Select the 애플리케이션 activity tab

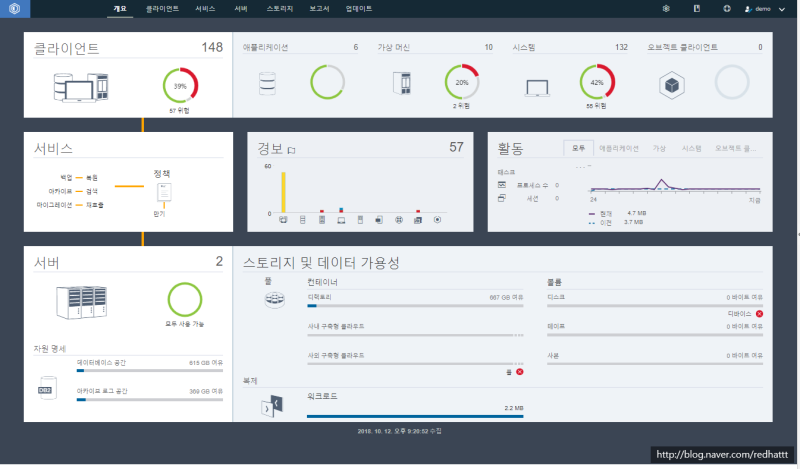[619, 149]
